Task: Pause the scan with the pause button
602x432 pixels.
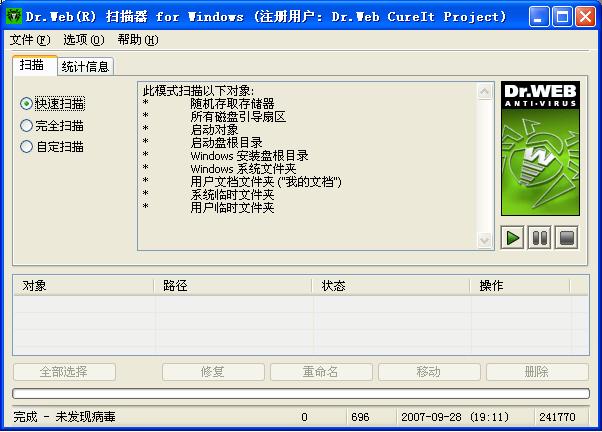Action: (x=539, y=238)
